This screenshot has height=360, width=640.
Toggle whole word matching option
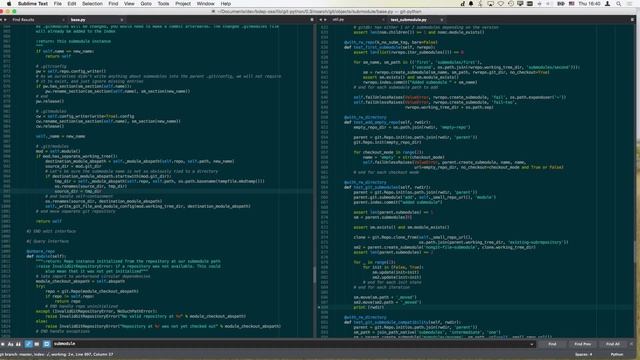pyautogui.click(x=18, y=344)
